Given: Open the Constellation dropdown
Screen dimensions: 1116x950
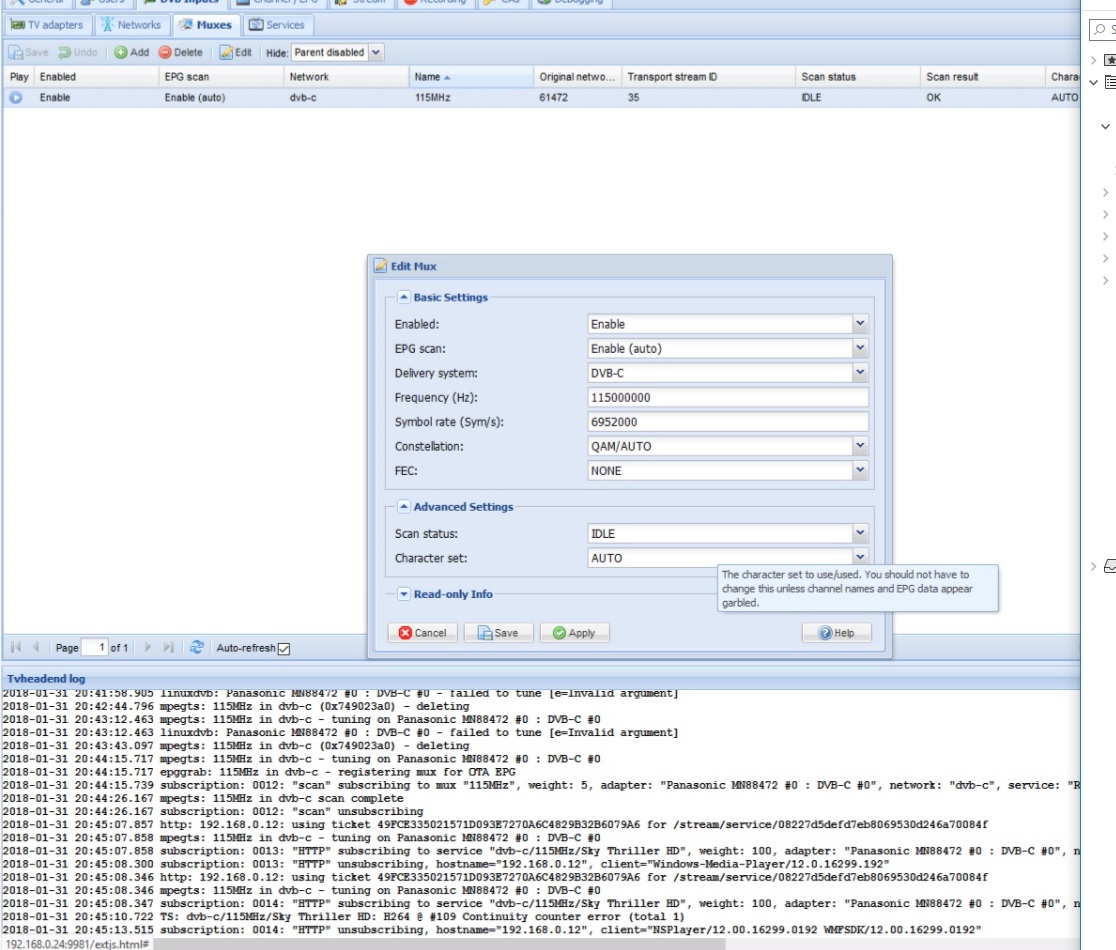Looking at the screenshot, I should (x=860, y=446).
